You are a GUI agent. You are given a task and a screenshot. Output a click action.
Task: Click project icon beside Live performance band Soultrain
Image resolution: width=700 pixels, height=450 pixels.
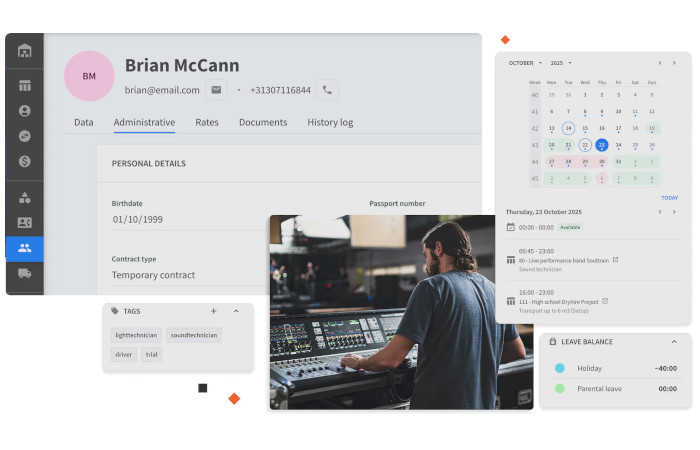(x=511, y=260)
